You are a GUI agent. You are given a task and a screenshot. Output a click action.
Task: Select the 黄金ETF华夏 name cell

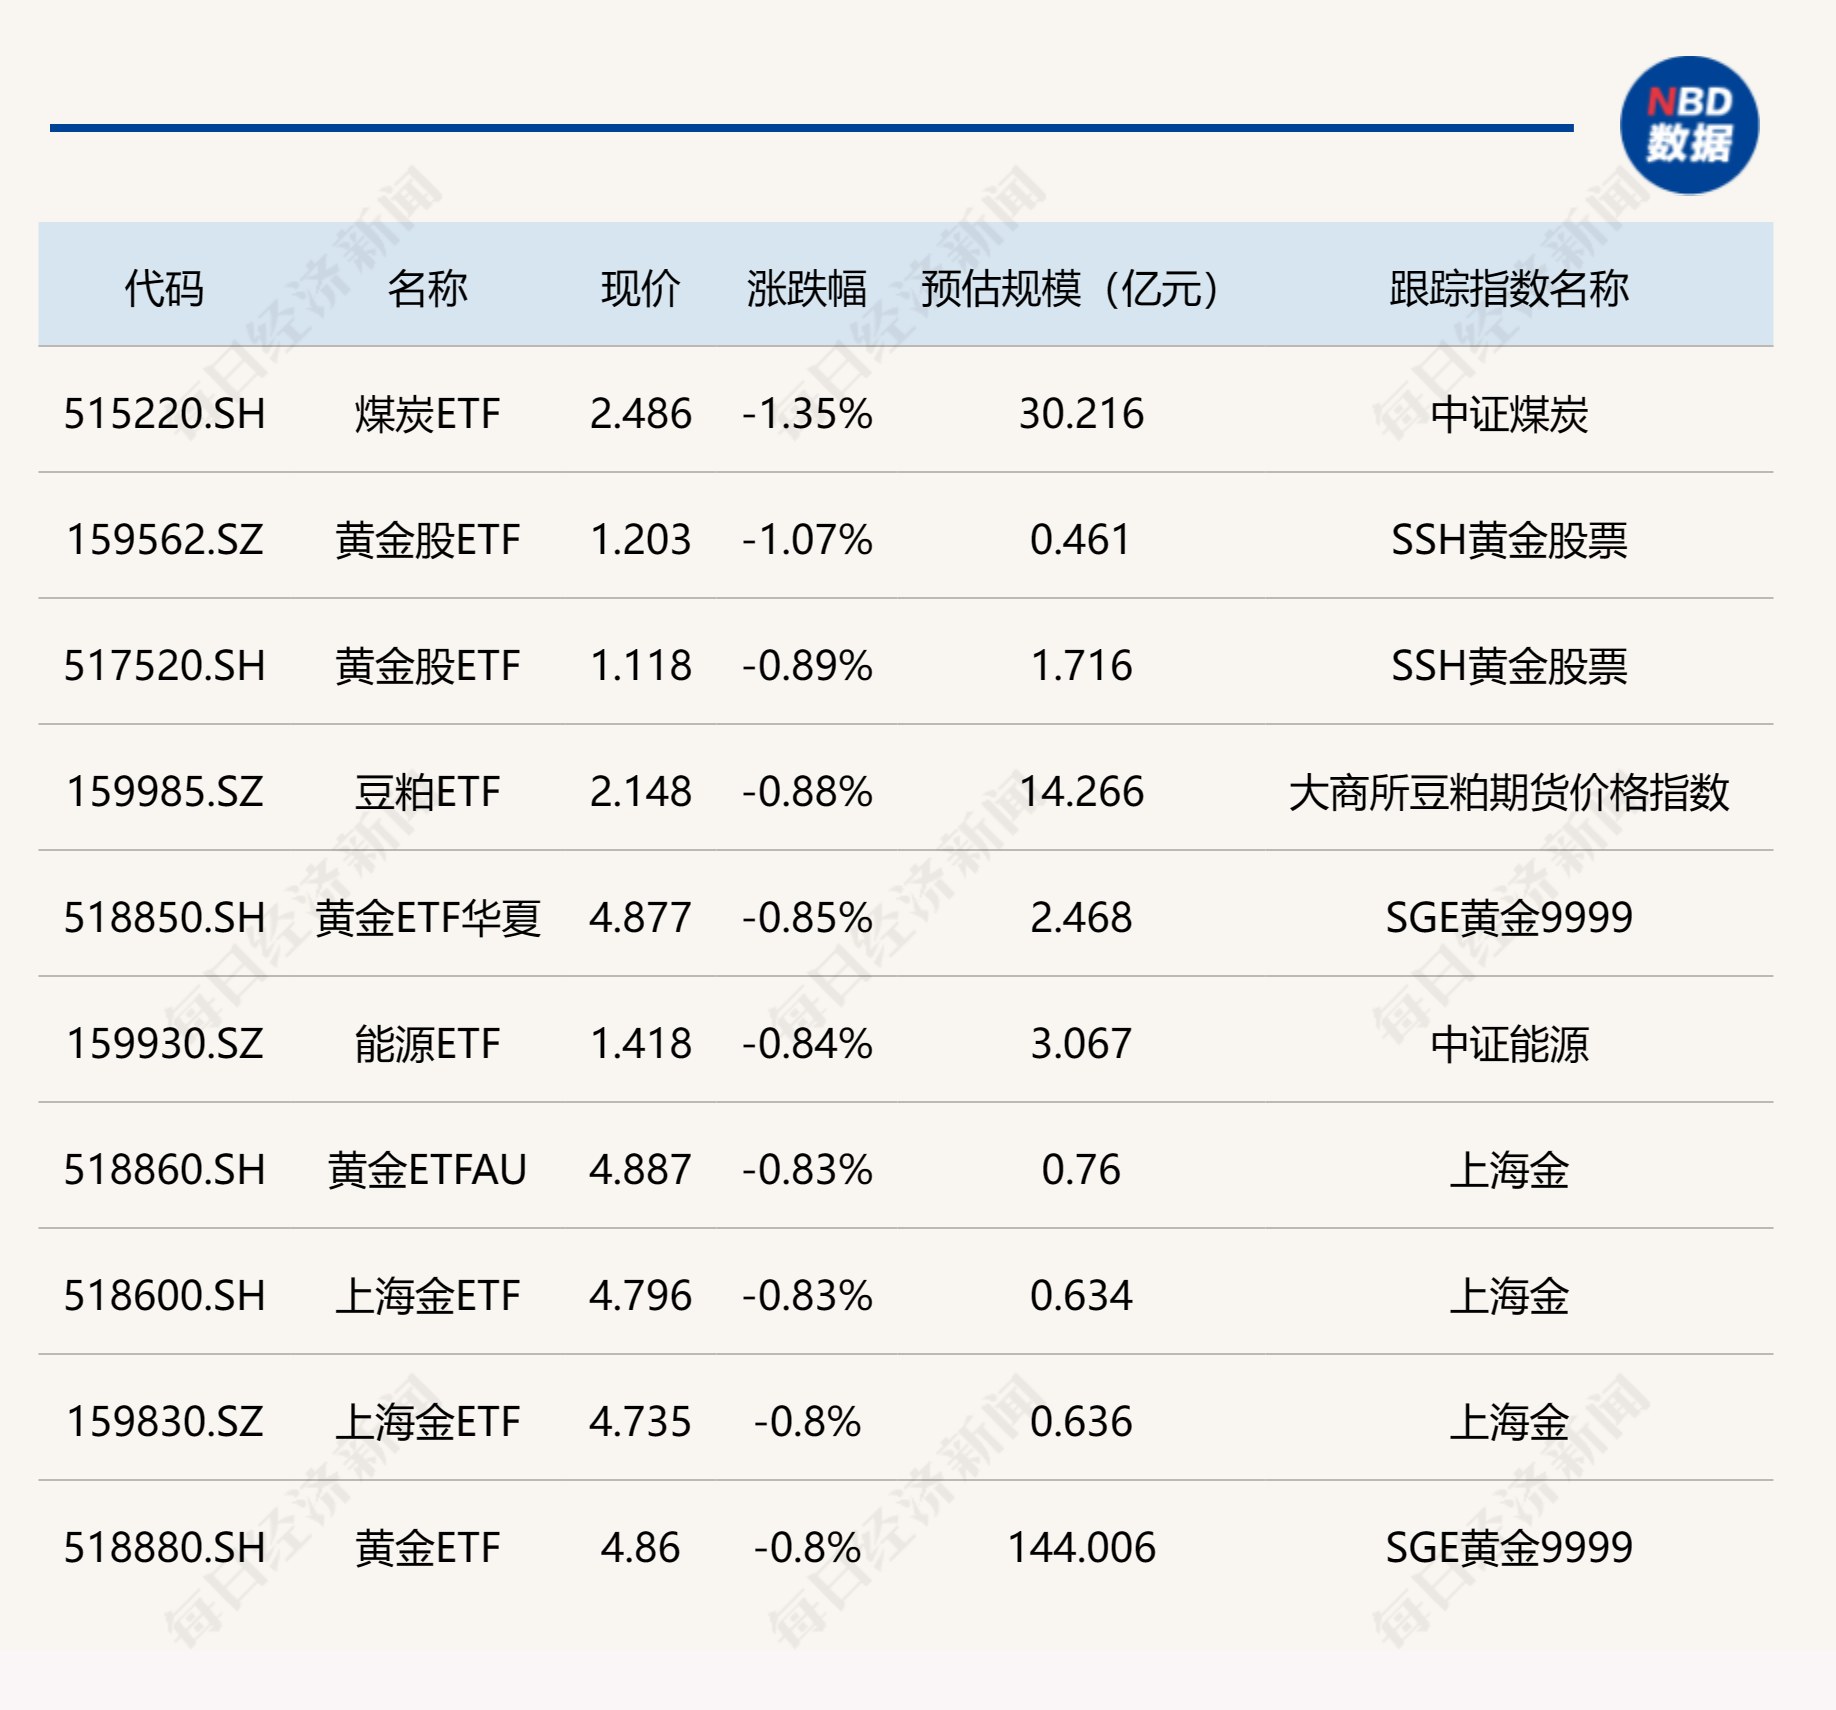coord(427,918)
